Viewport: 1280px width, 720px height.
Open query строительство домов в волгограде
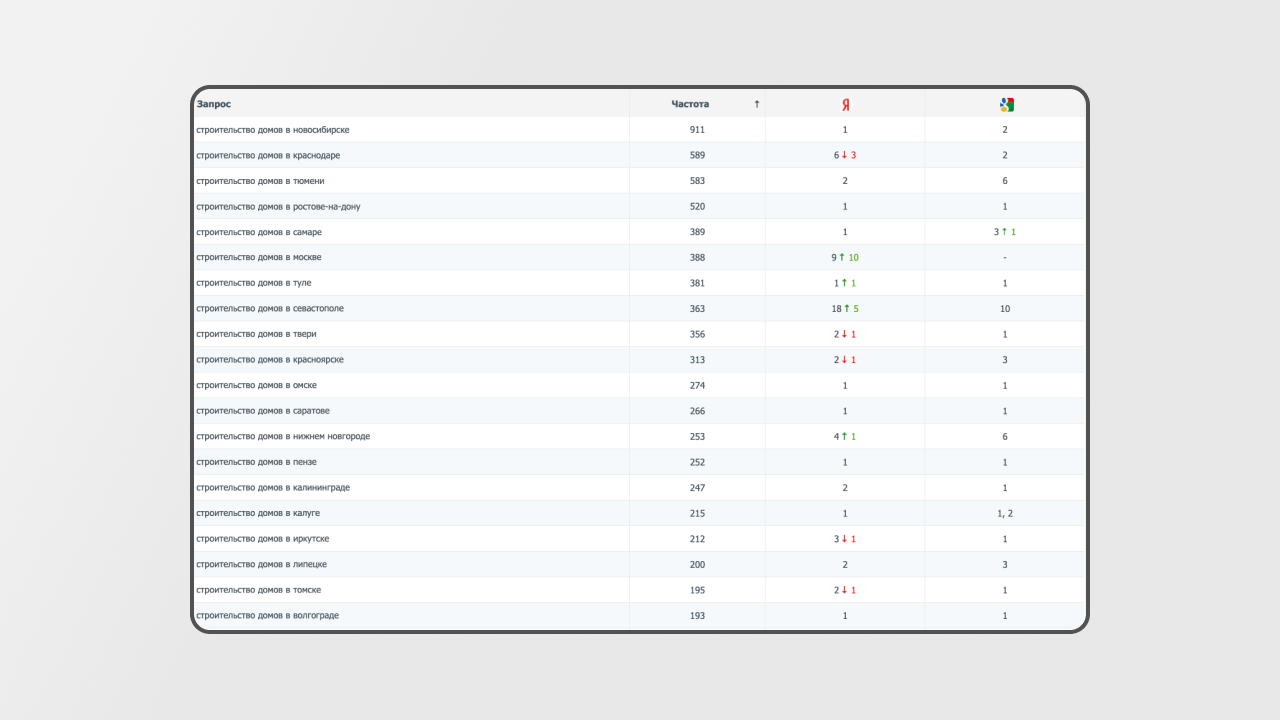tap(268, 615)
